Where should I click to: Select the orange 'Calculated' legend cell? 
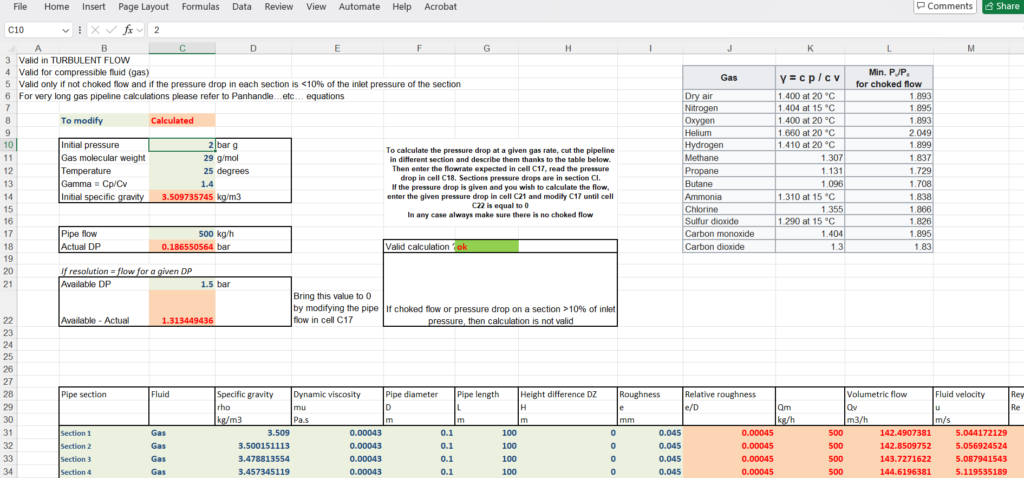182,121
